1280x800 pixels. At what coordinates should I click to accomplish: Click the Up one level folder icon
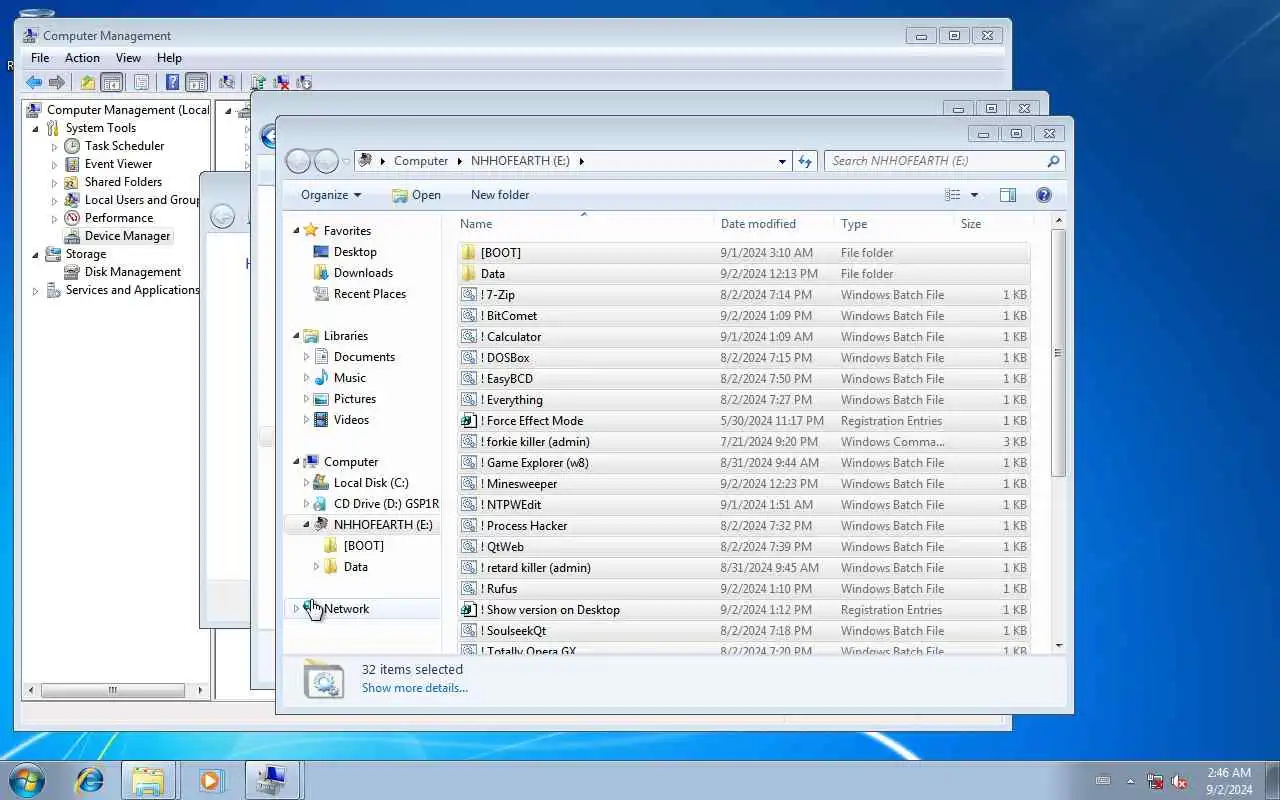(88, 83)
